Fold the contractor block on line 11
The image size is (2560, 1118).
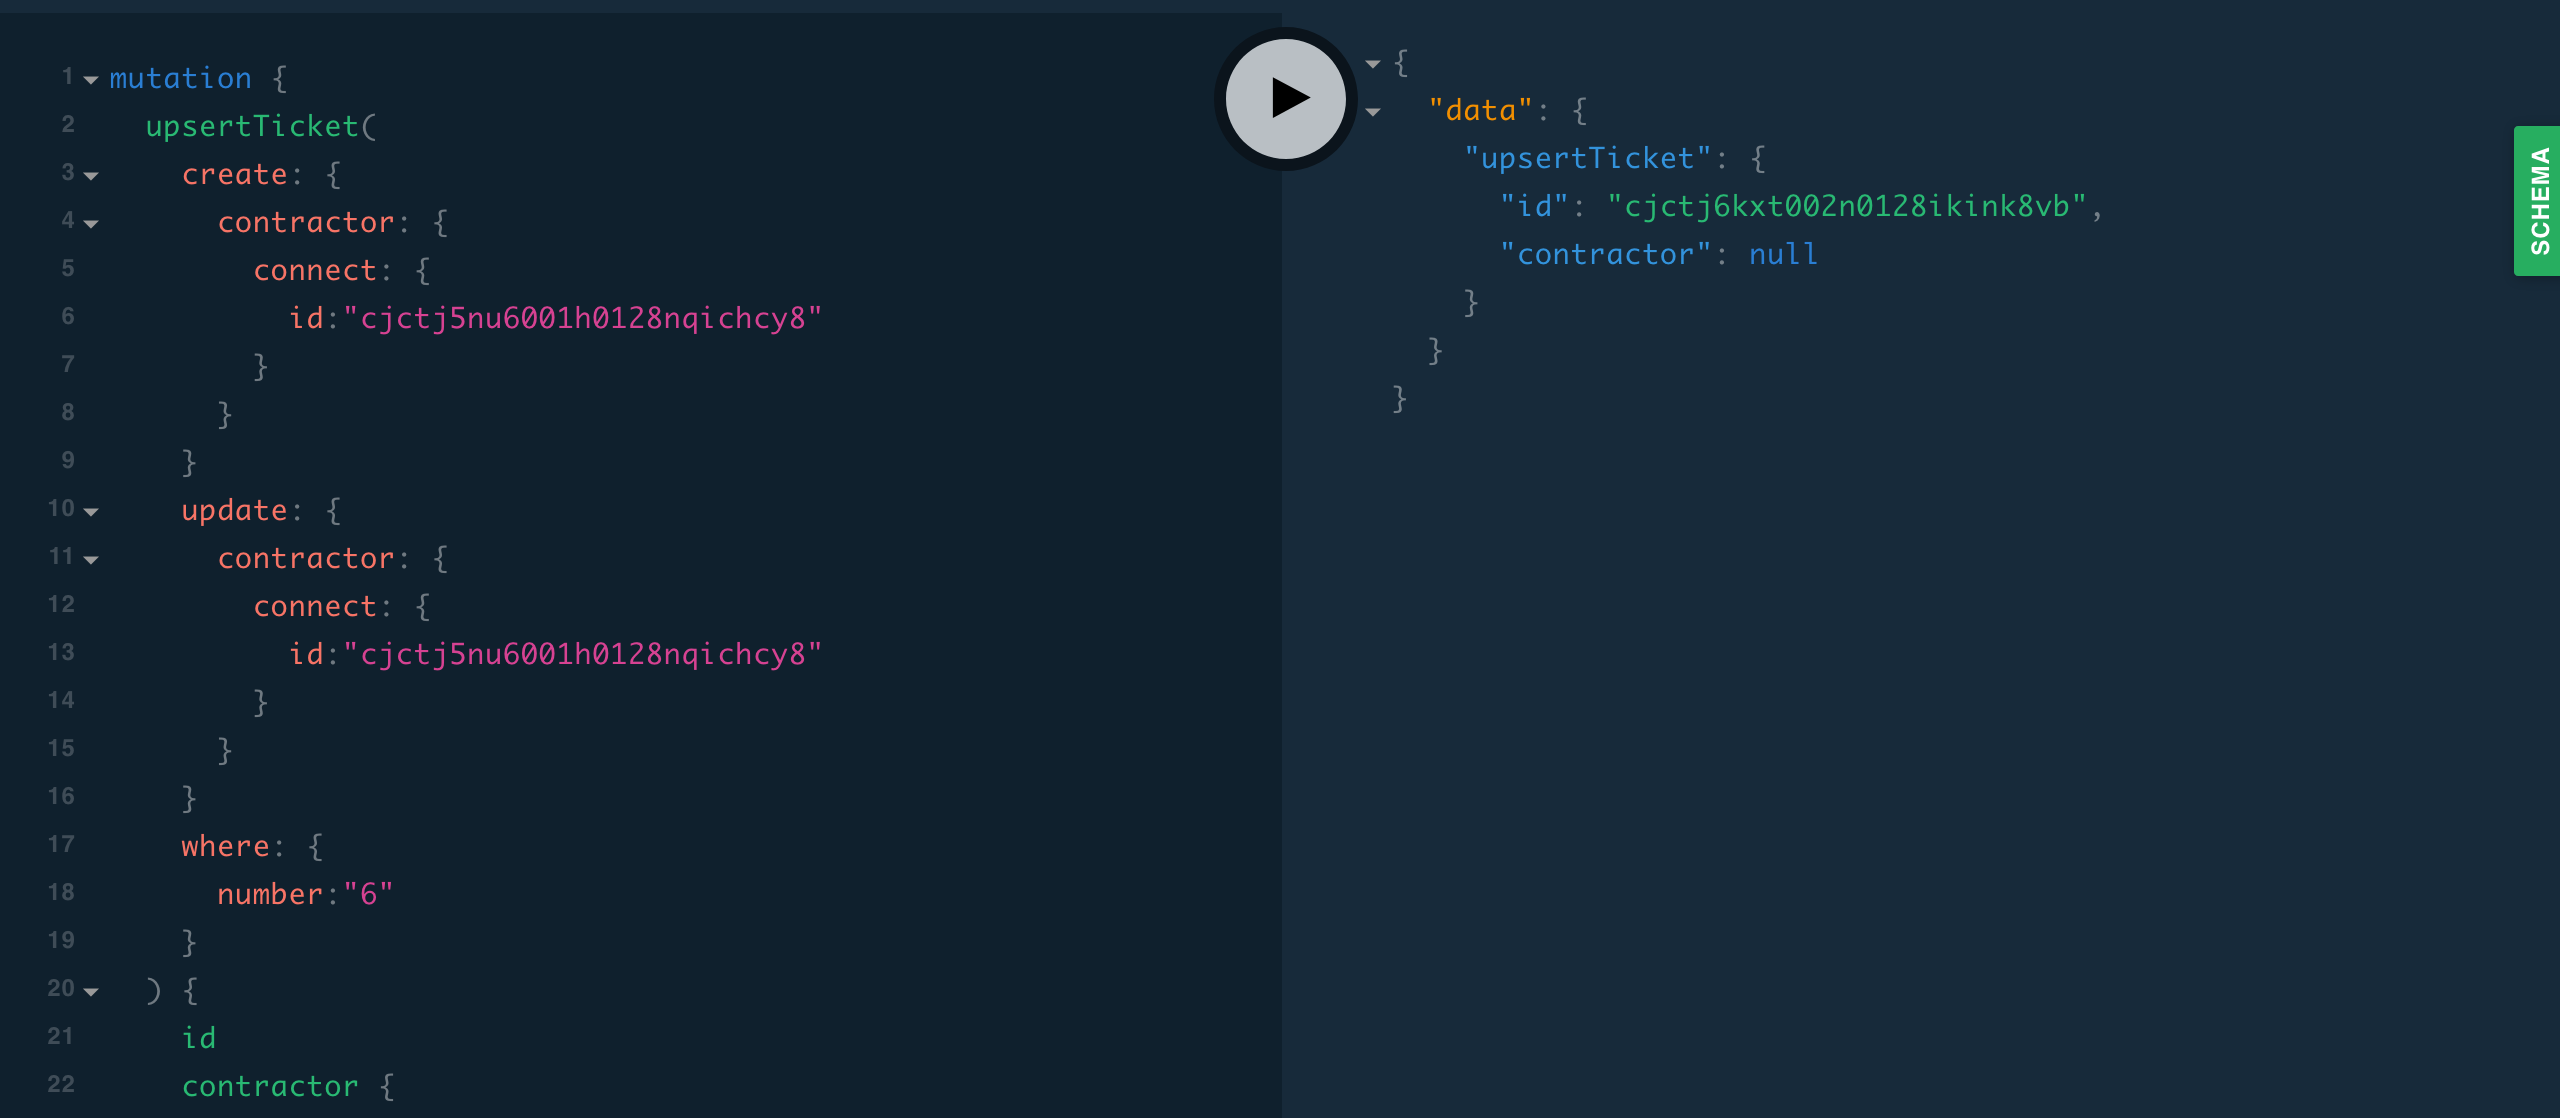coord(91,559)
